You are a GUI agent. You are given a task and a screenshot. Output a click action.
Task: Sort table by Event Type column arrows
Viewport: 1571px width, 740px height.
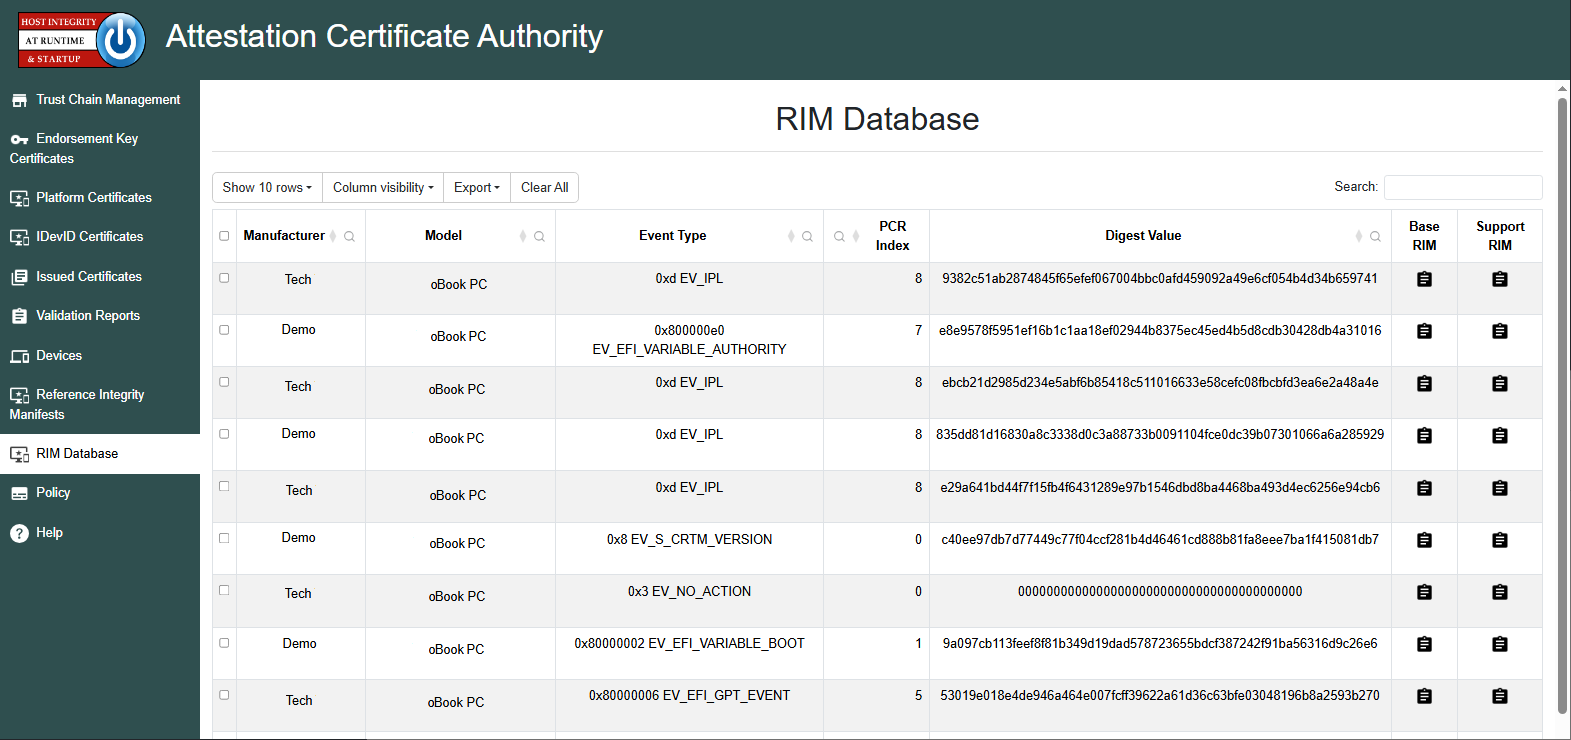791,236
